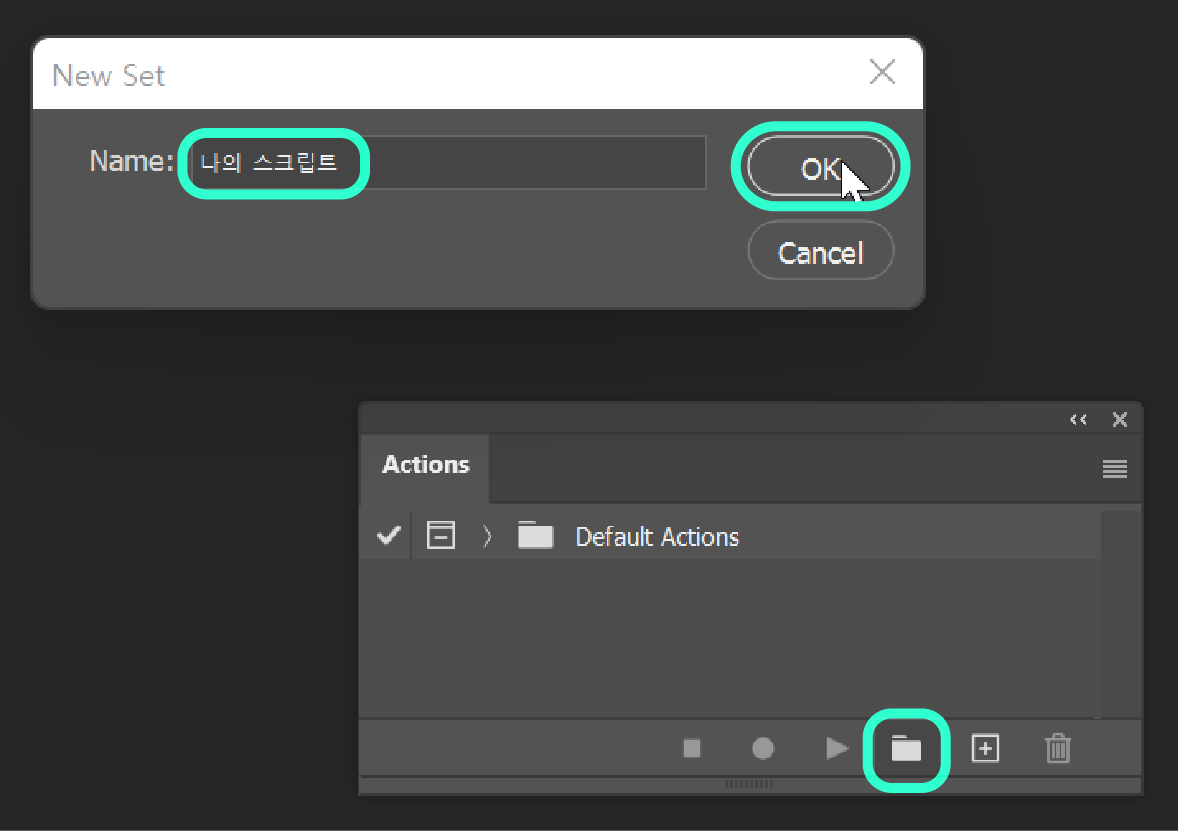Expand the Default Actions set
The image size is (1179, 831).
point(486,536)
